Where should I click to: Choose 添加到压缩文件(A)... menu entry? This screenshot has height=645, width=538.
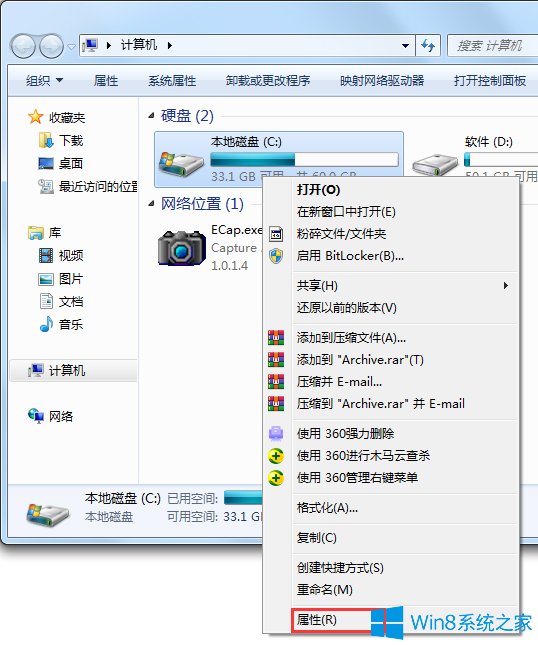pyautogui.click(x=391, y=338)
